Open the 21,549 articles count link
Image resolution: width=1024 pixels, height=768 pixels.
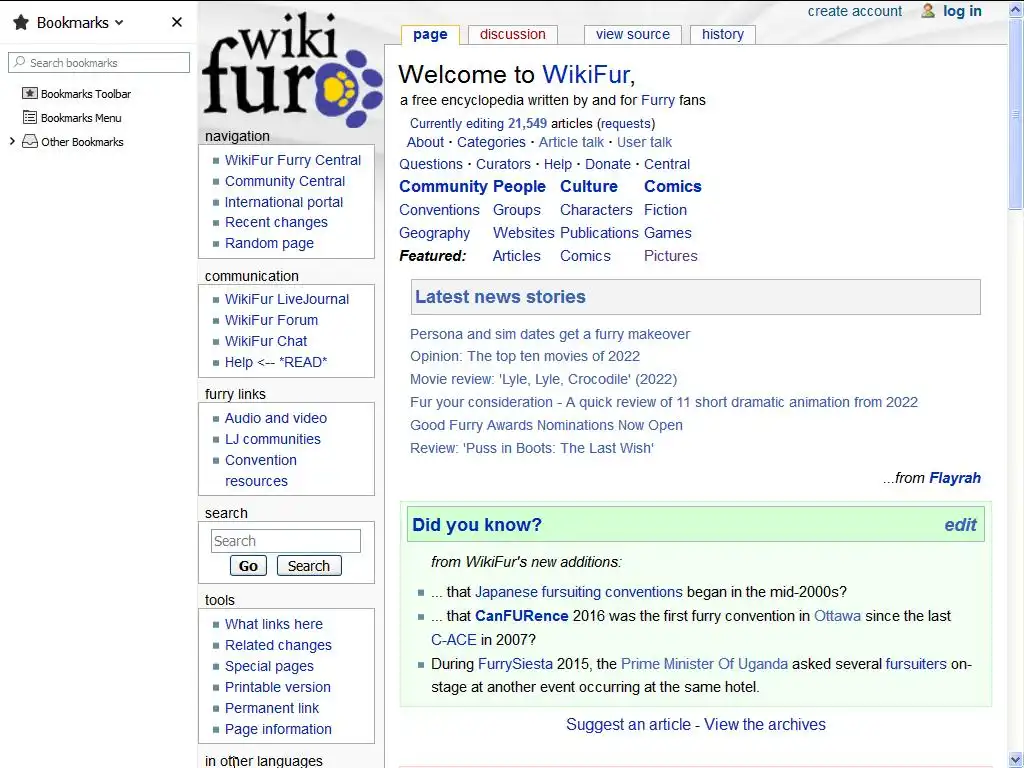(527, 123)
